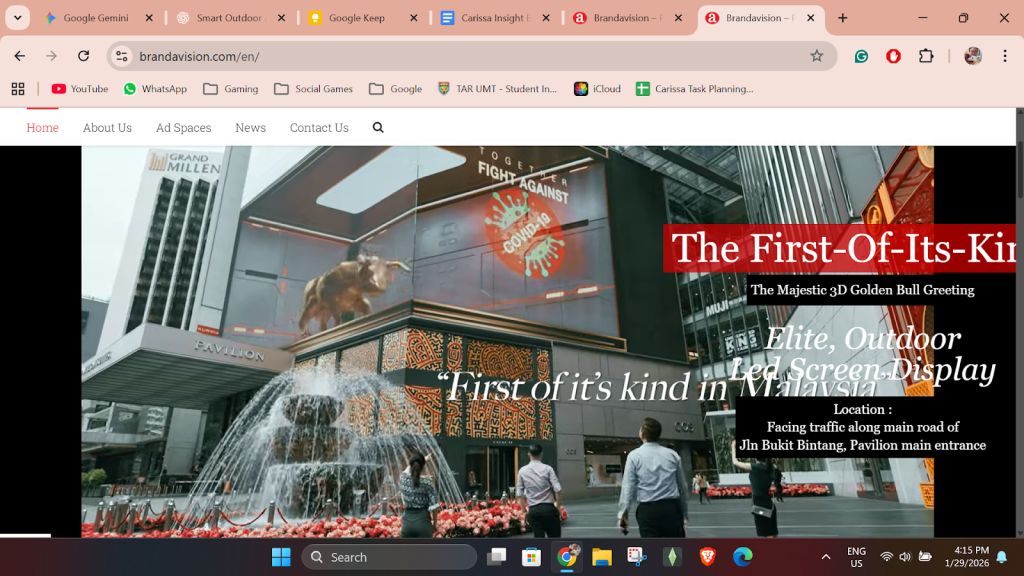Open battery status in system tray

coord(925,557)
